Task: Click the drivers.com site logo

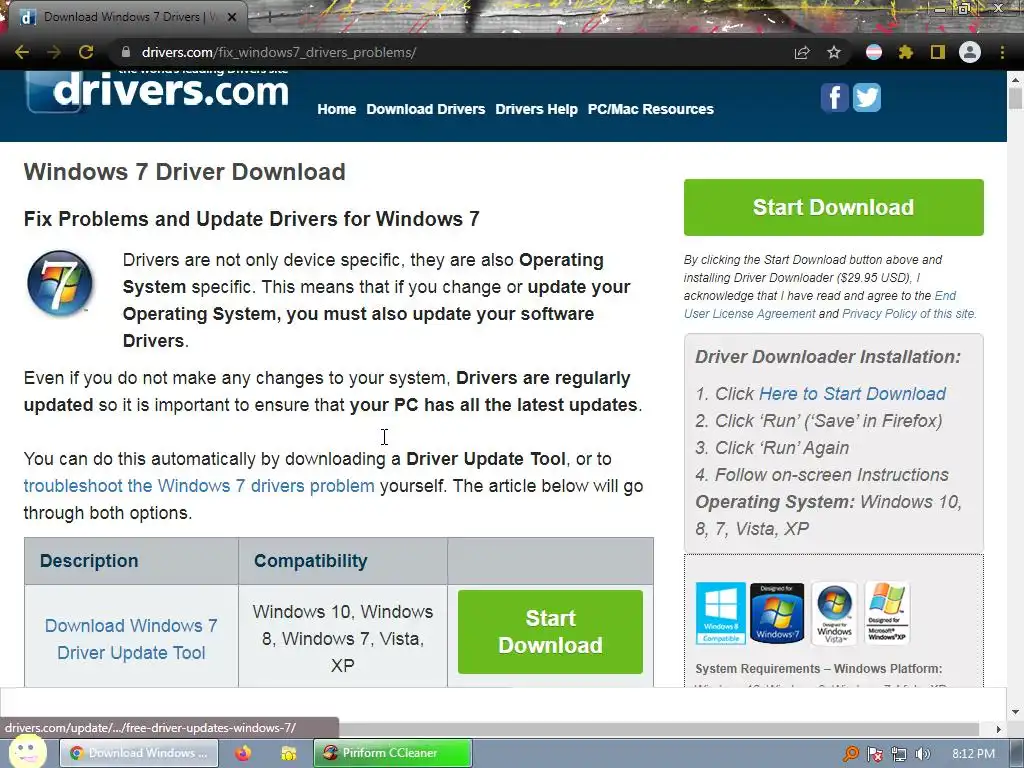Action: (157, 91)
